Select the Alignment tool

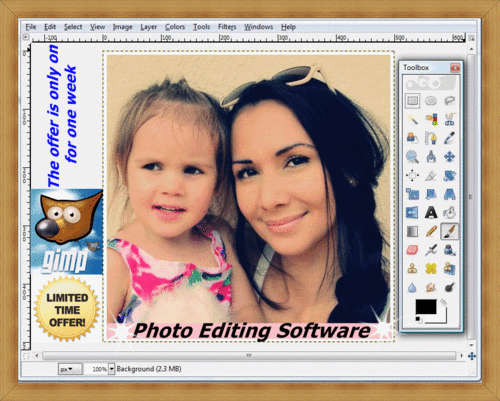coord(413,175)
